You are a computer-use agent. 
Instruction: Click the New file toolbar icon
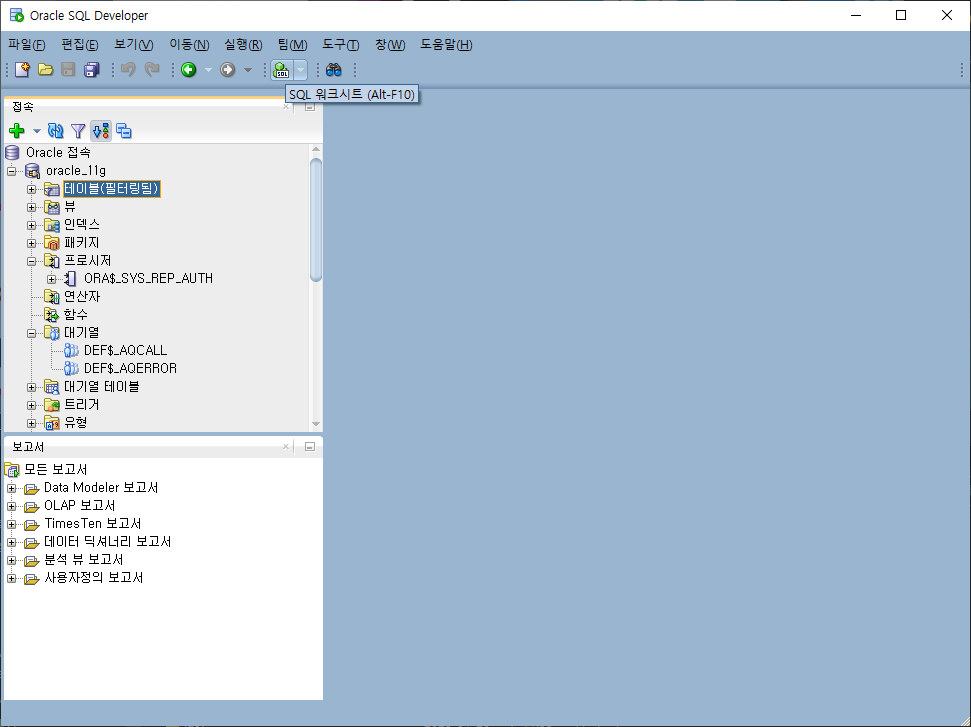[22, 69]
